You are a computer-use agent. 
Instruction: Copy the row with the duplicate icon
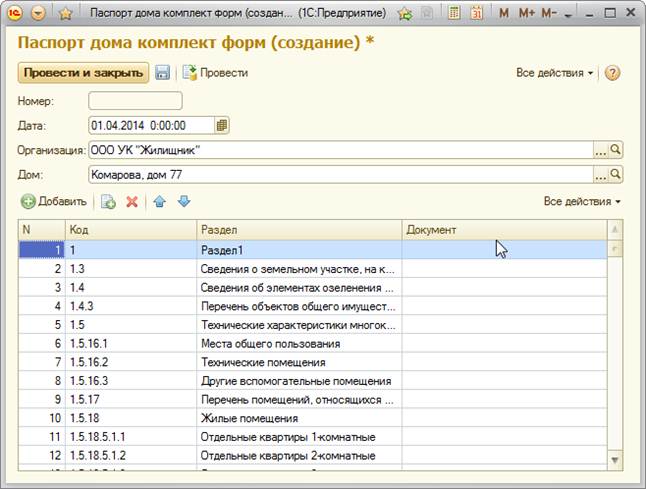(108, 201)
